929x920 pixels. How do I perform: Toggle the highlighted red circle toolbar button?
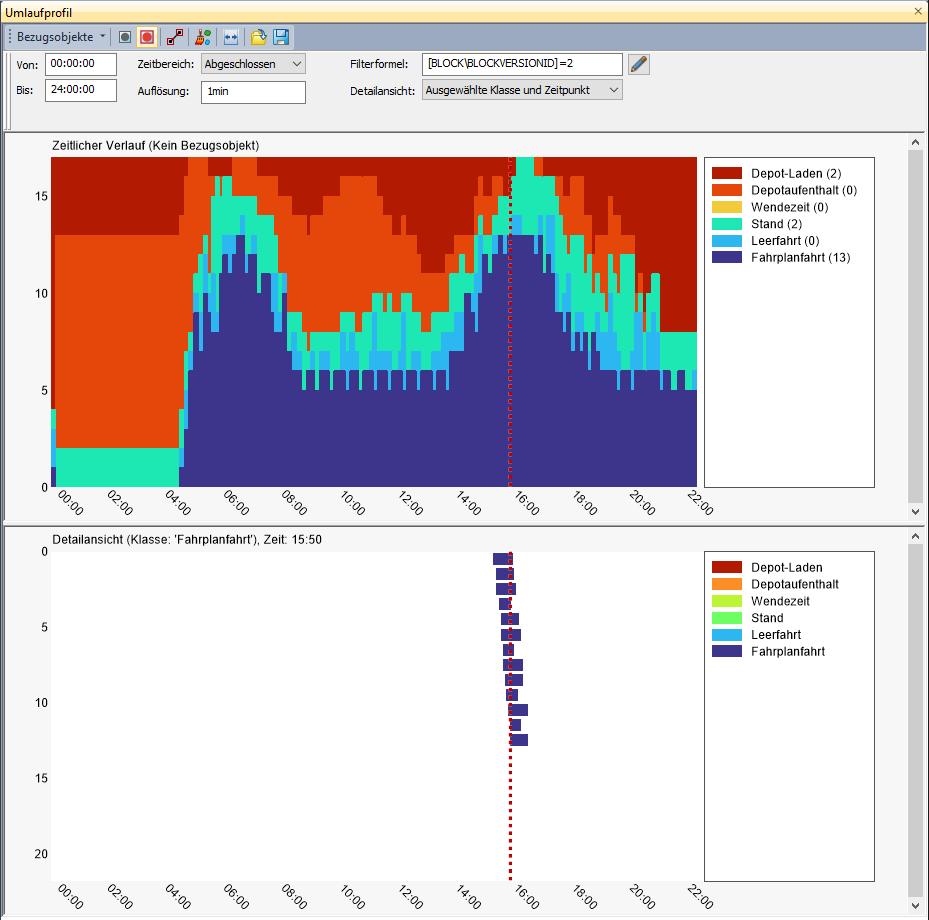[147, 37]
